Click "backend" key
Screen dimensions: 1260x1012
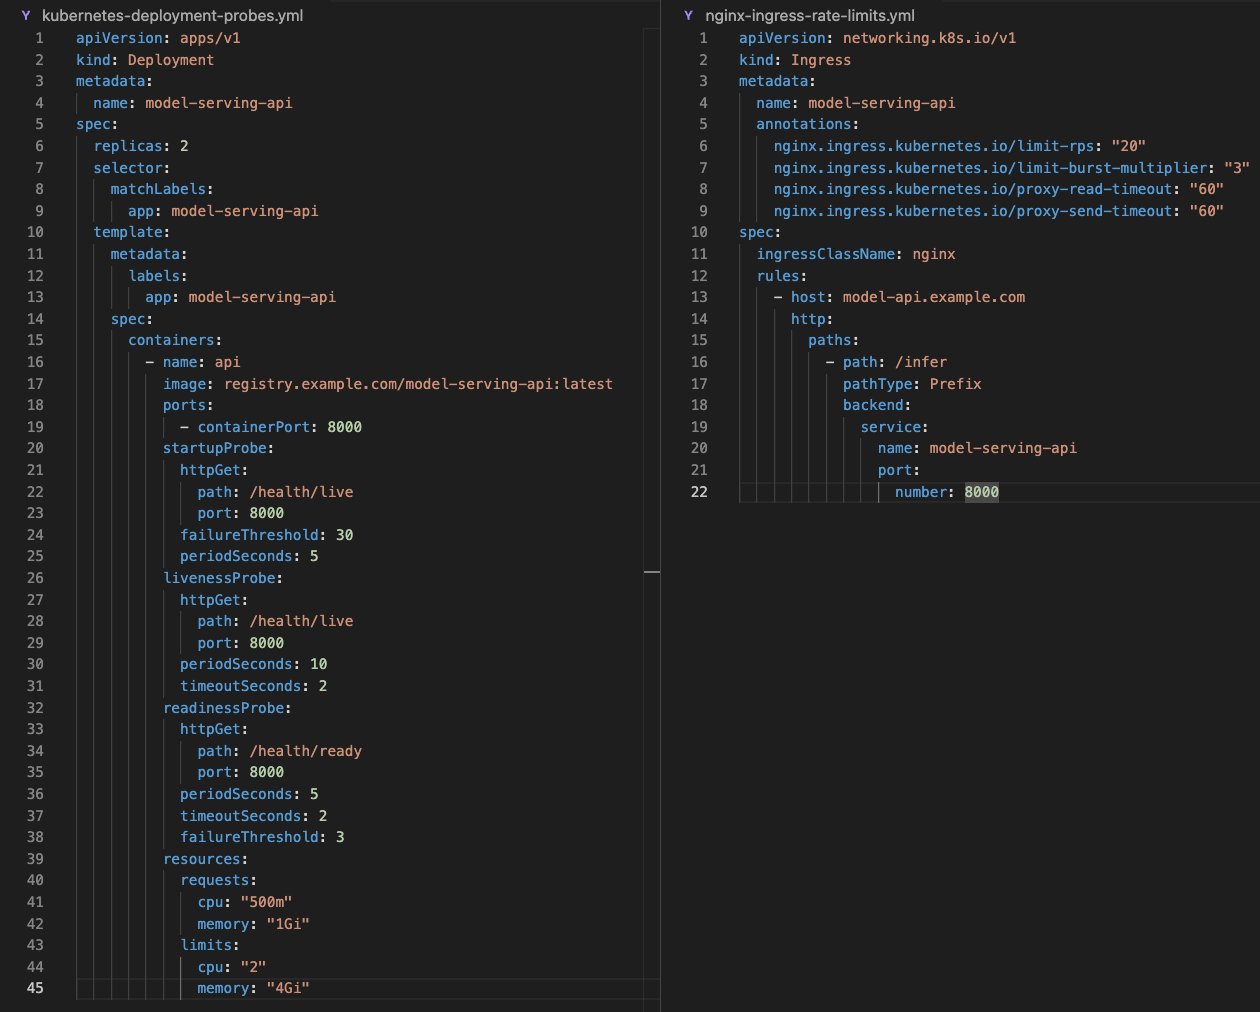[x=873, y=405]
